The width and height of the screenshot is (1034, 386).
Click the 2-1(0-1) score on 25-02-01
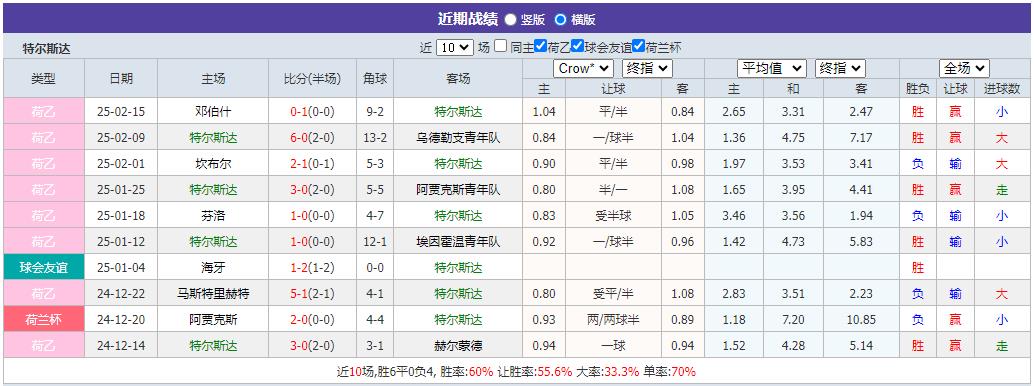click(x=313, y=164)
